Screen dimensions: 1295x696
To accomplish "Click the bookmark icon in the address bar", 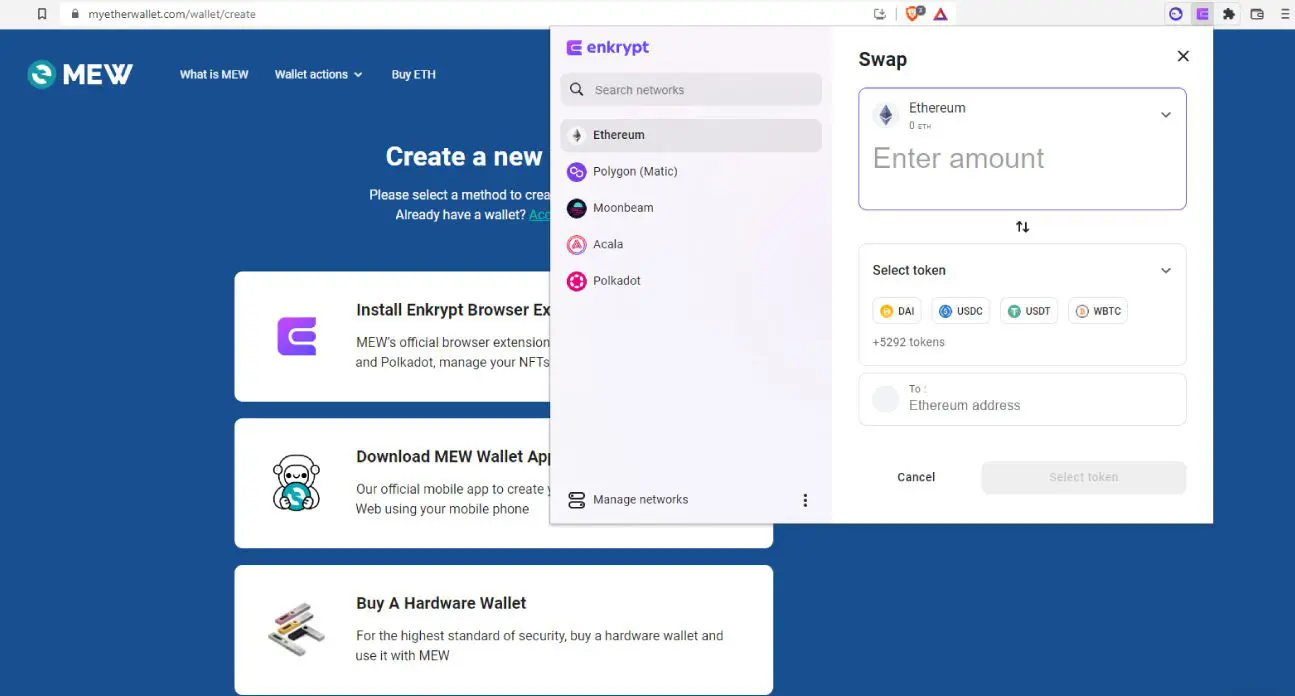I will click(x=41, y=14).
